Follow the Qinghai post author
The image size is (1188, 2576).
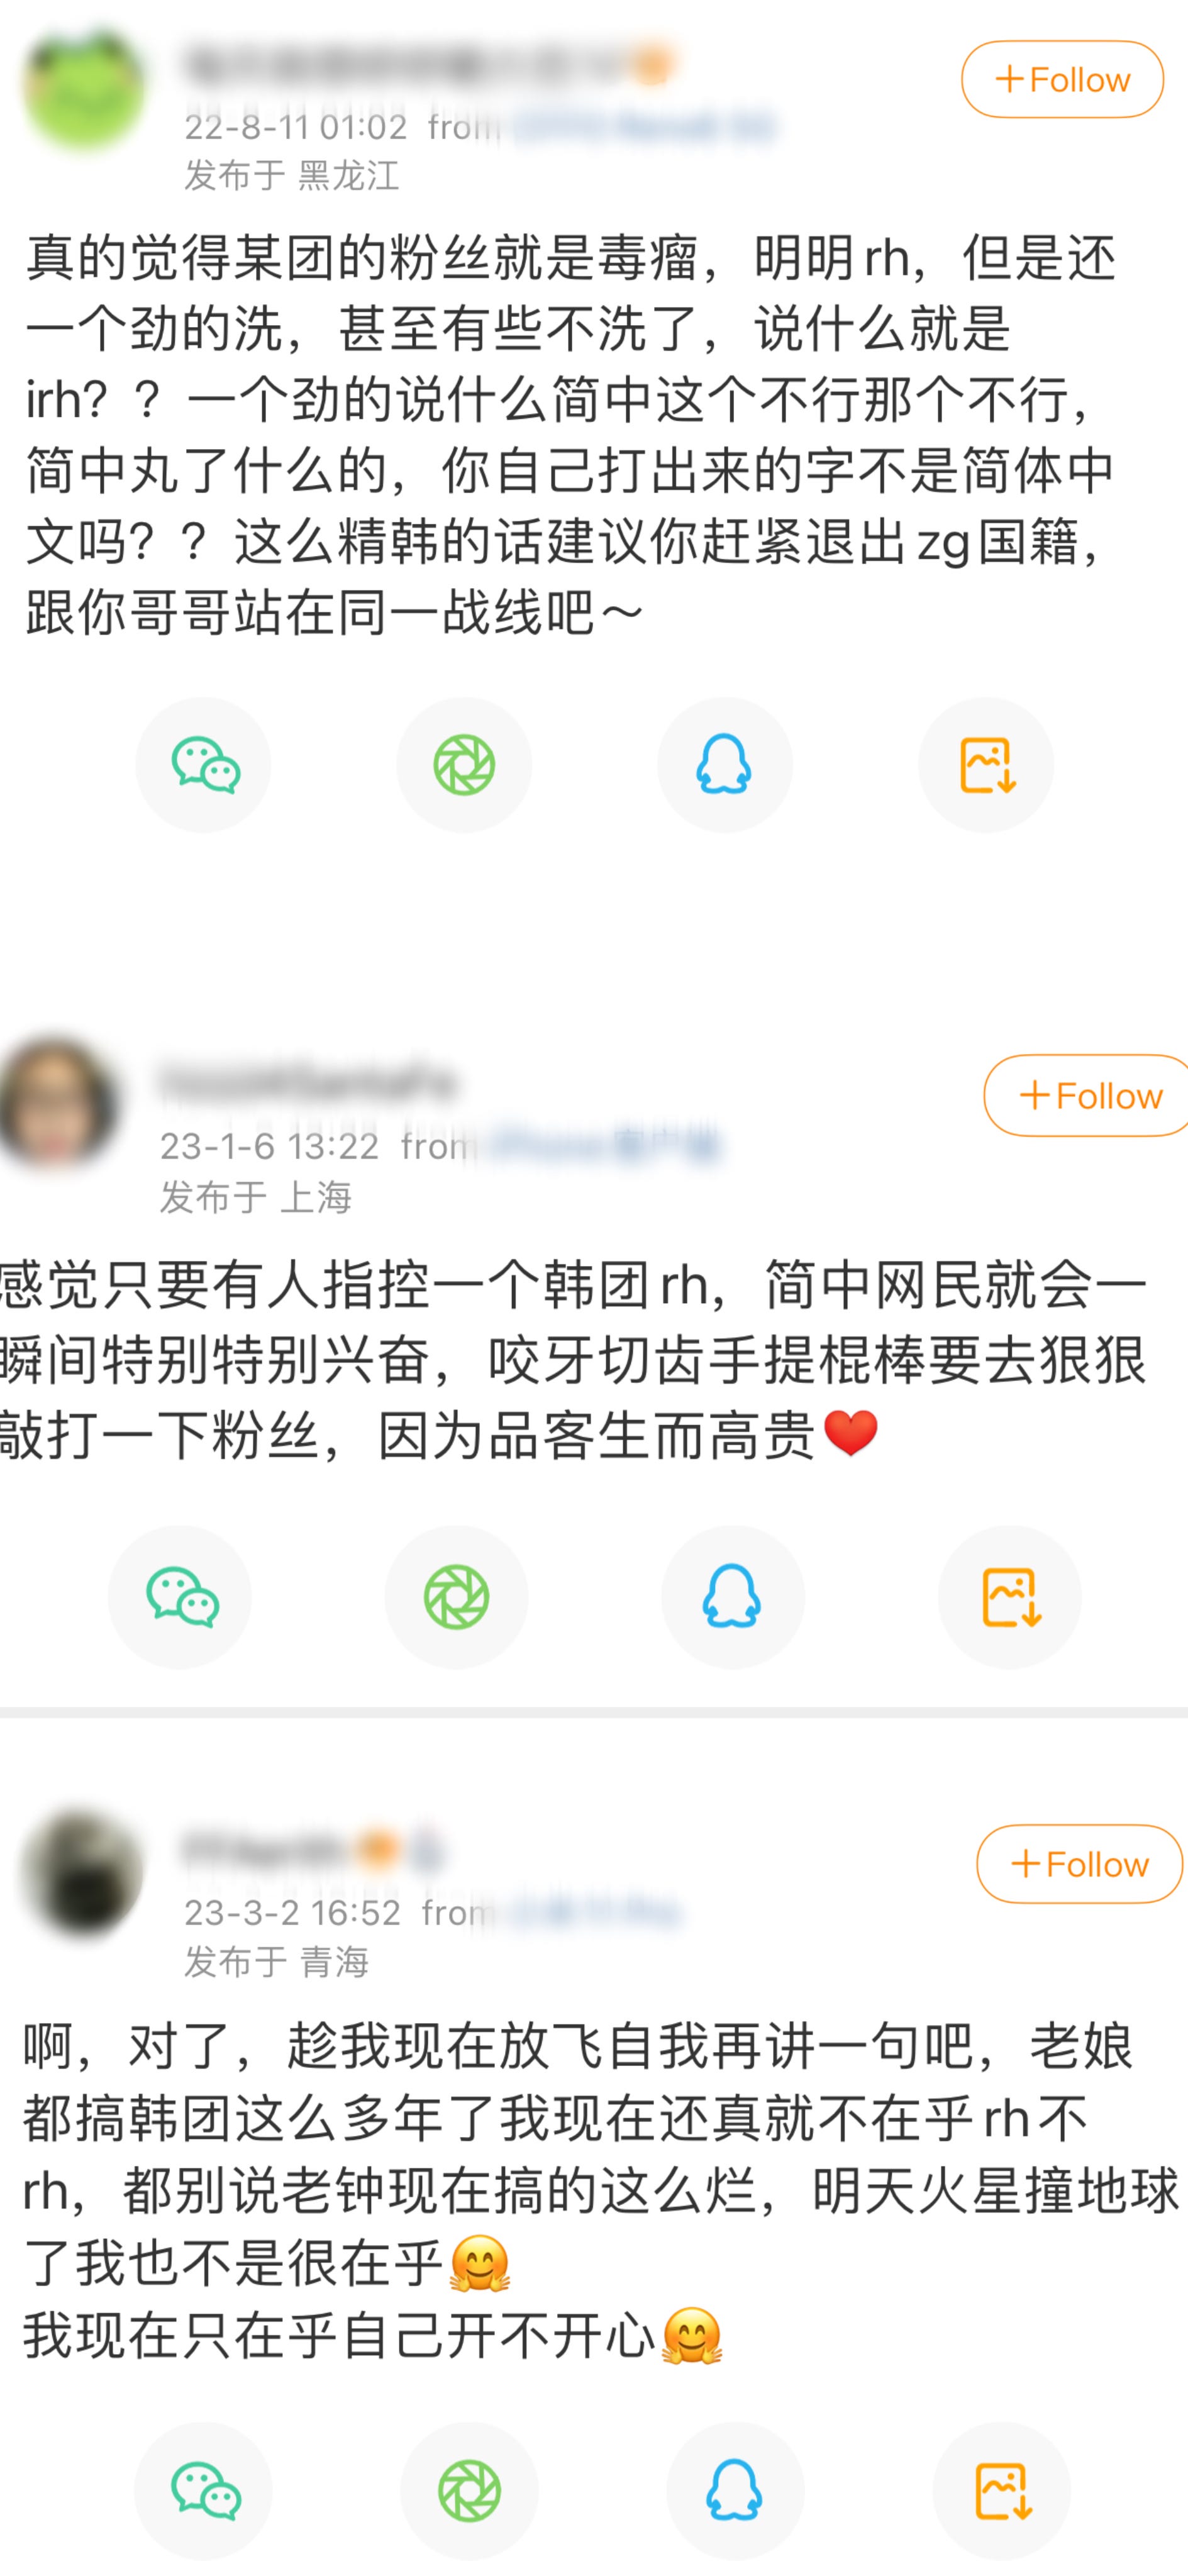(1080, 1864)
